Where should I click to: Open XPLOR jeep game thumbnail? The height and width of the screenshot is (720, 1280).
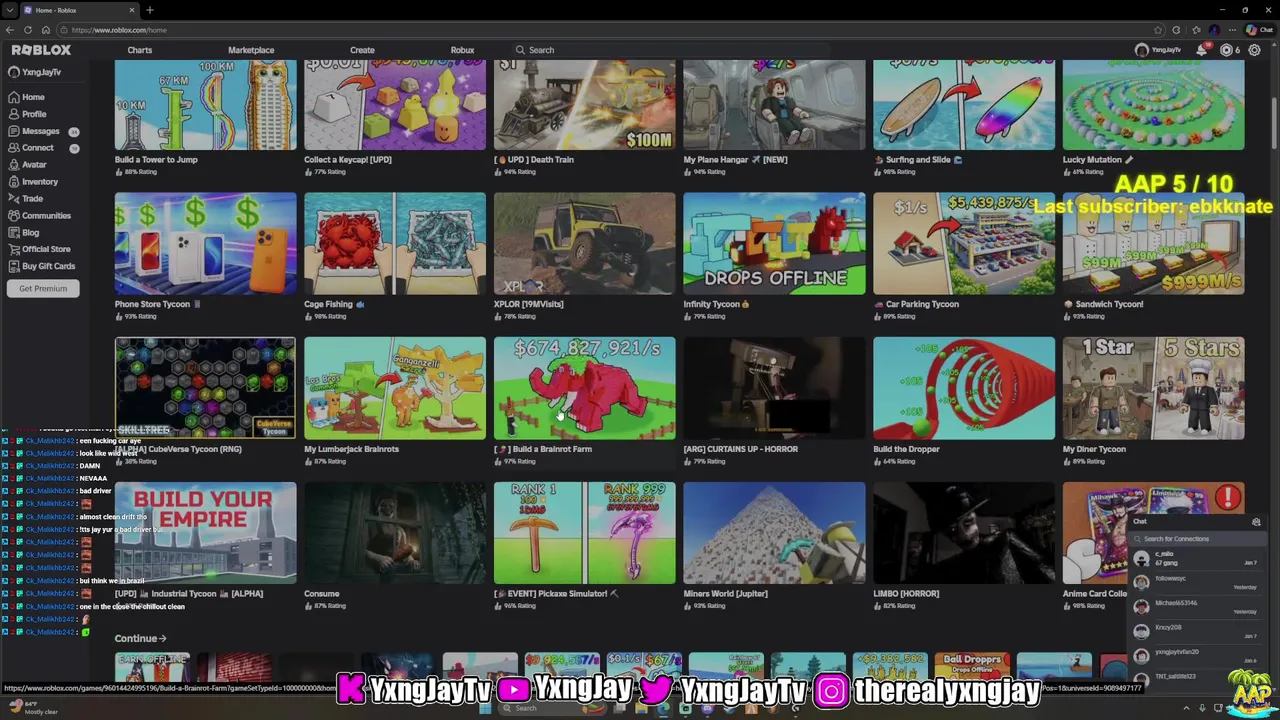584,243
